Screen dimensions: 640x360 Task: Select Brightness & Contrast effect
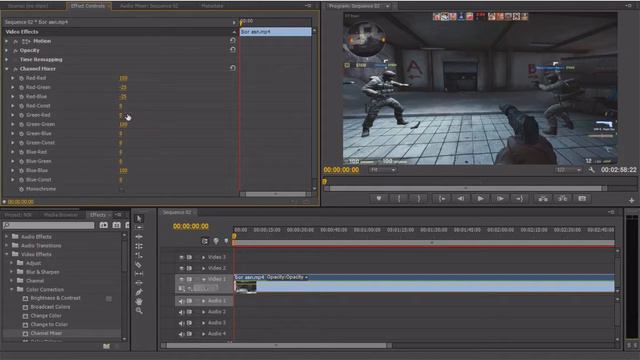pos(56,298)
